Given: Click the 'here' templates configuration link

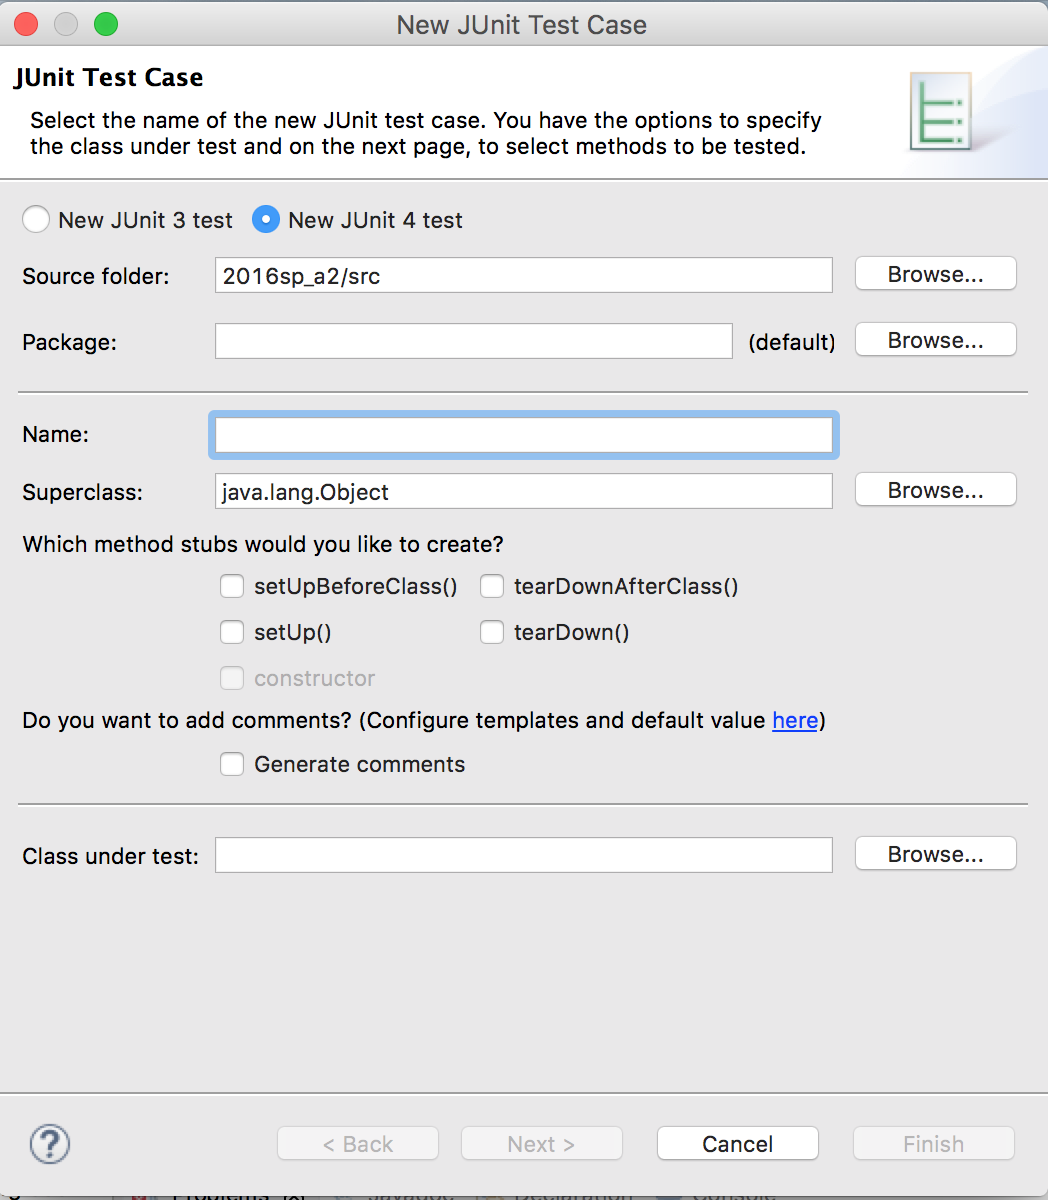Looking at the screenshot, I should coord(794,720).
